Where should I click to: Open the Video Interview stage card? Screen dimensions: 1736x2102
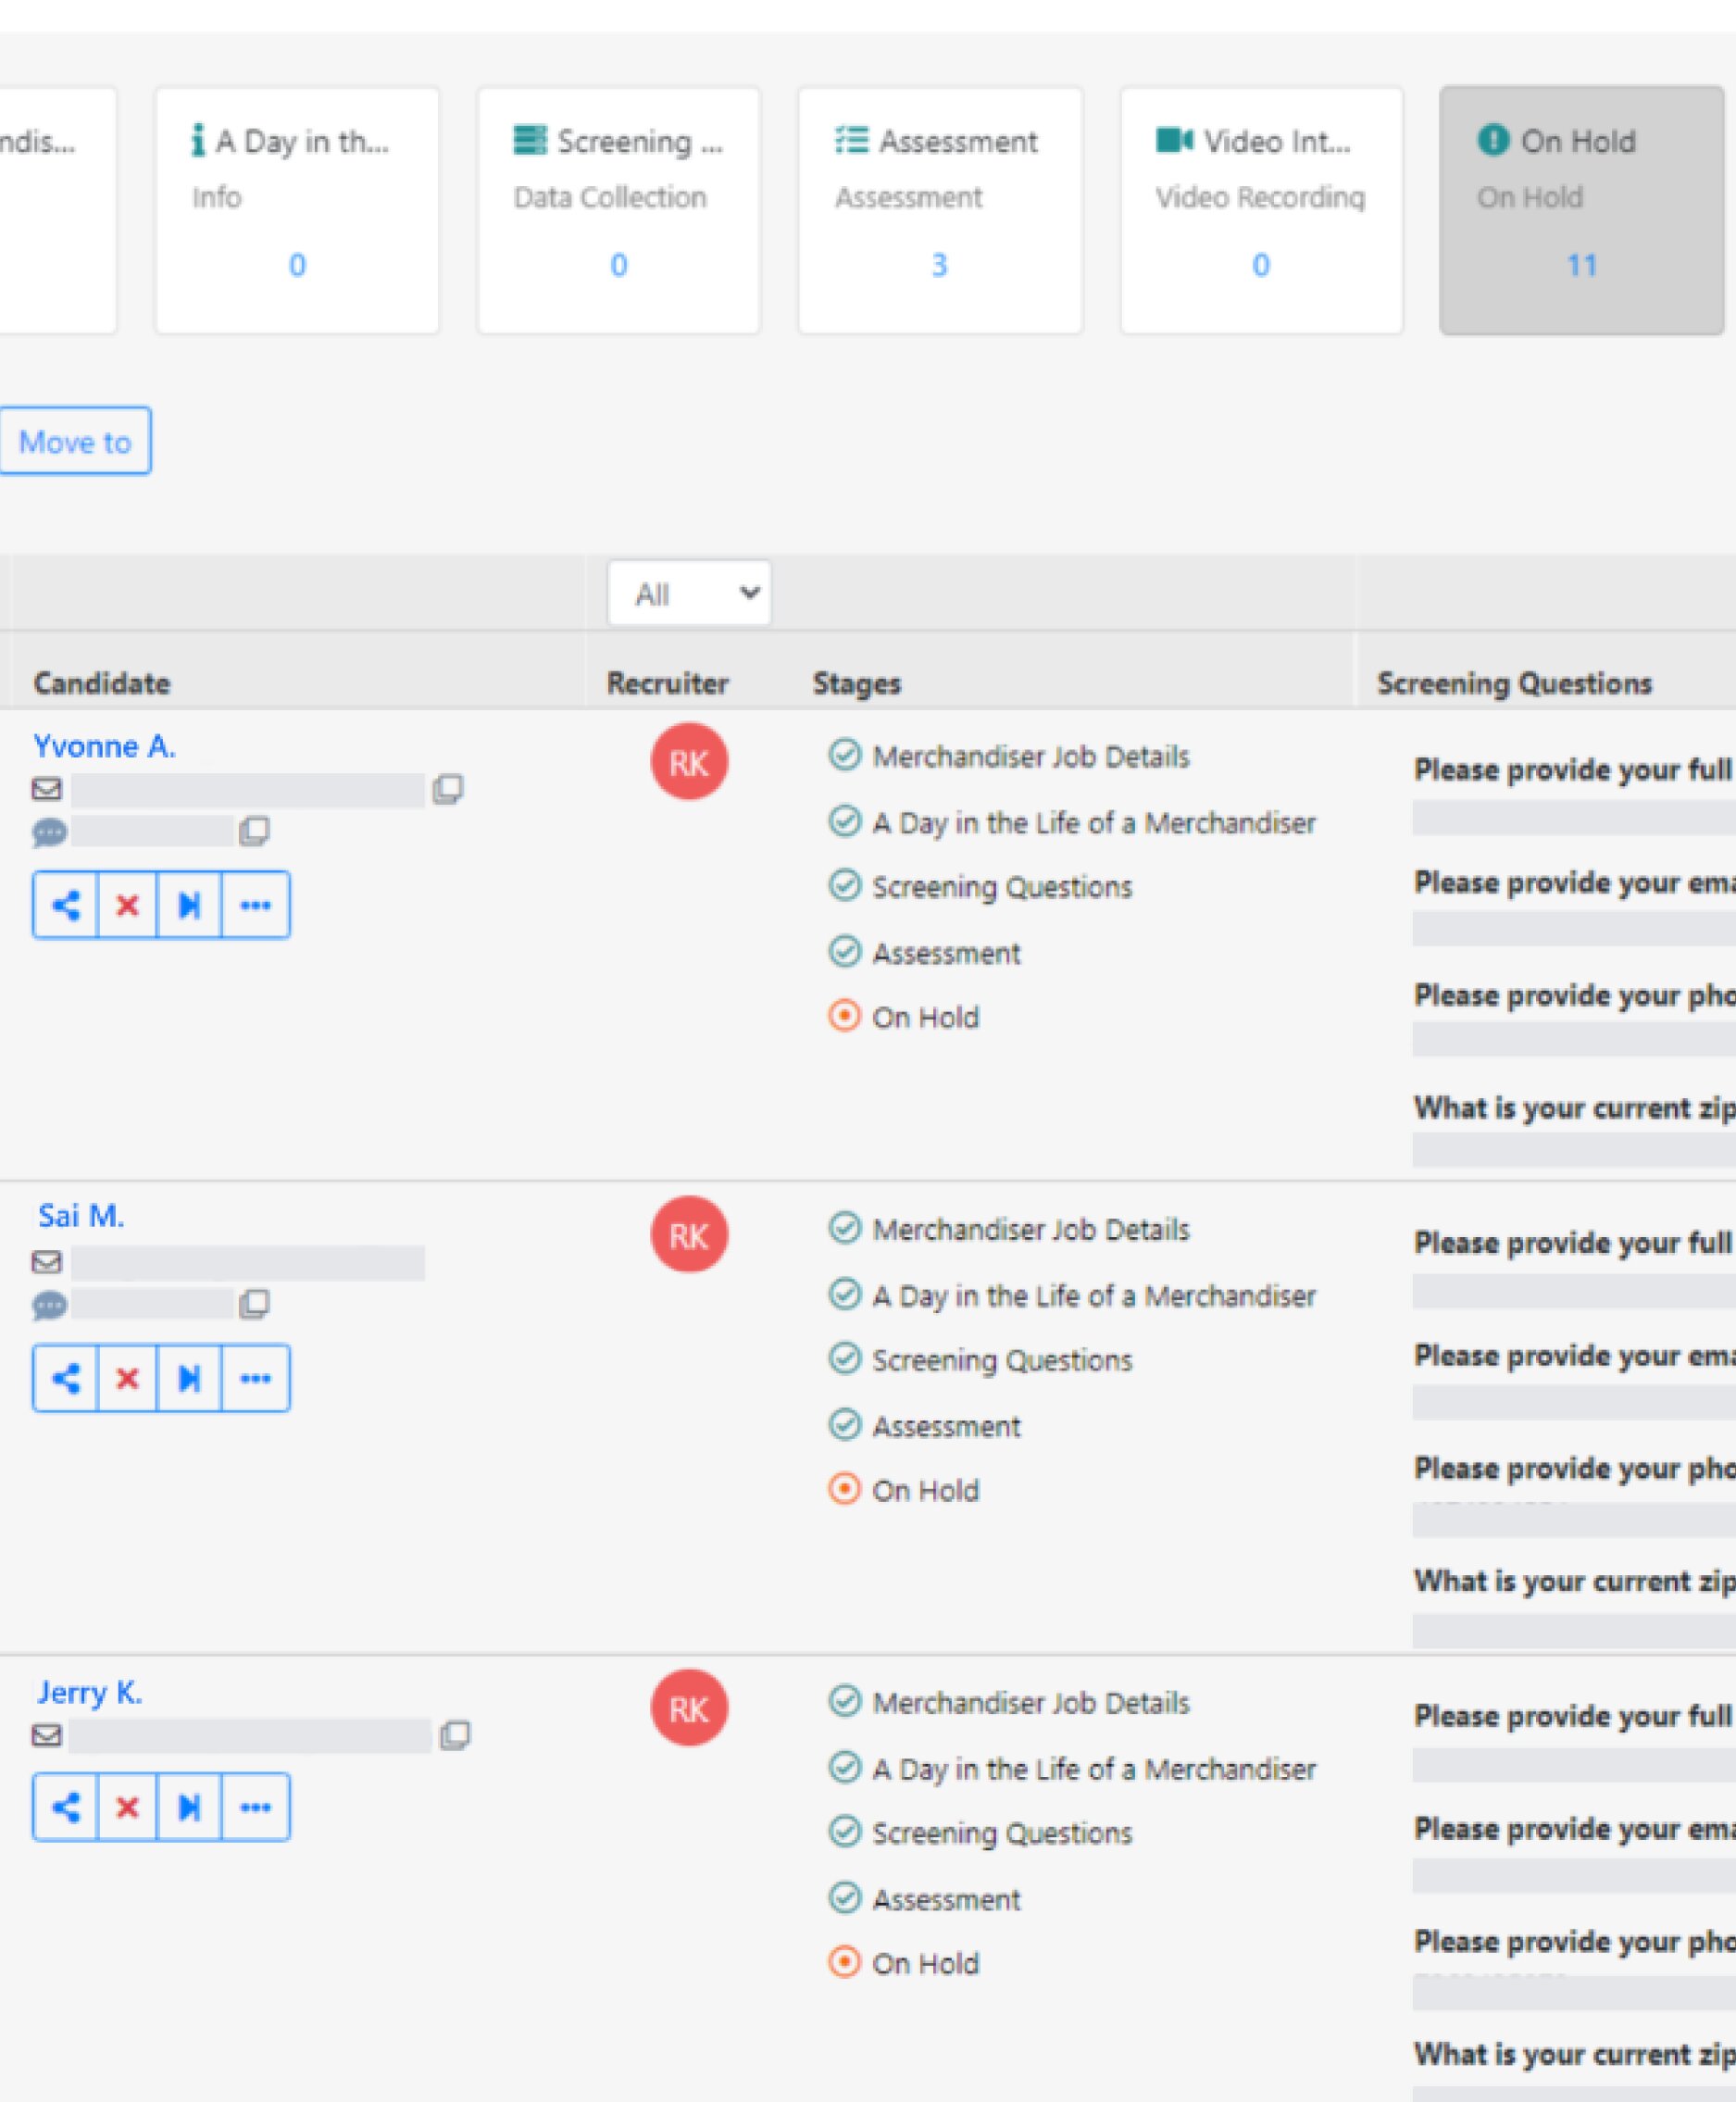pos(1261,210)
